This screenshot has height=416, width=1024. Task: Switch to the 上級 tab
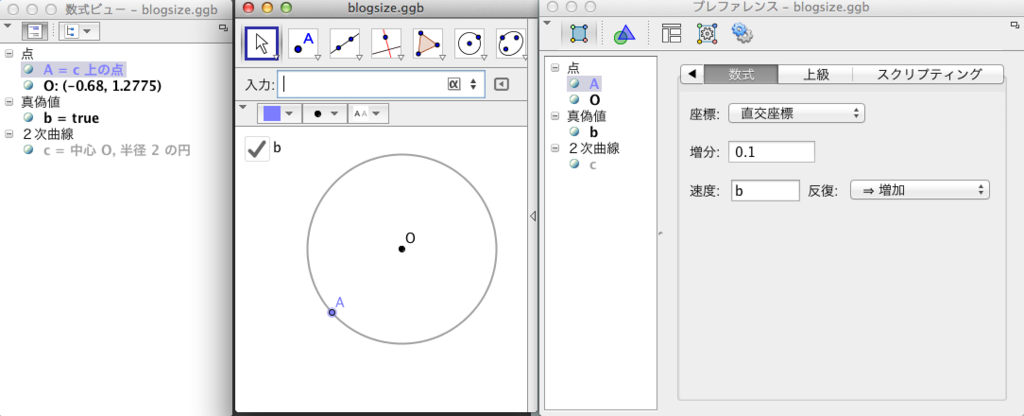click(816, 74)
